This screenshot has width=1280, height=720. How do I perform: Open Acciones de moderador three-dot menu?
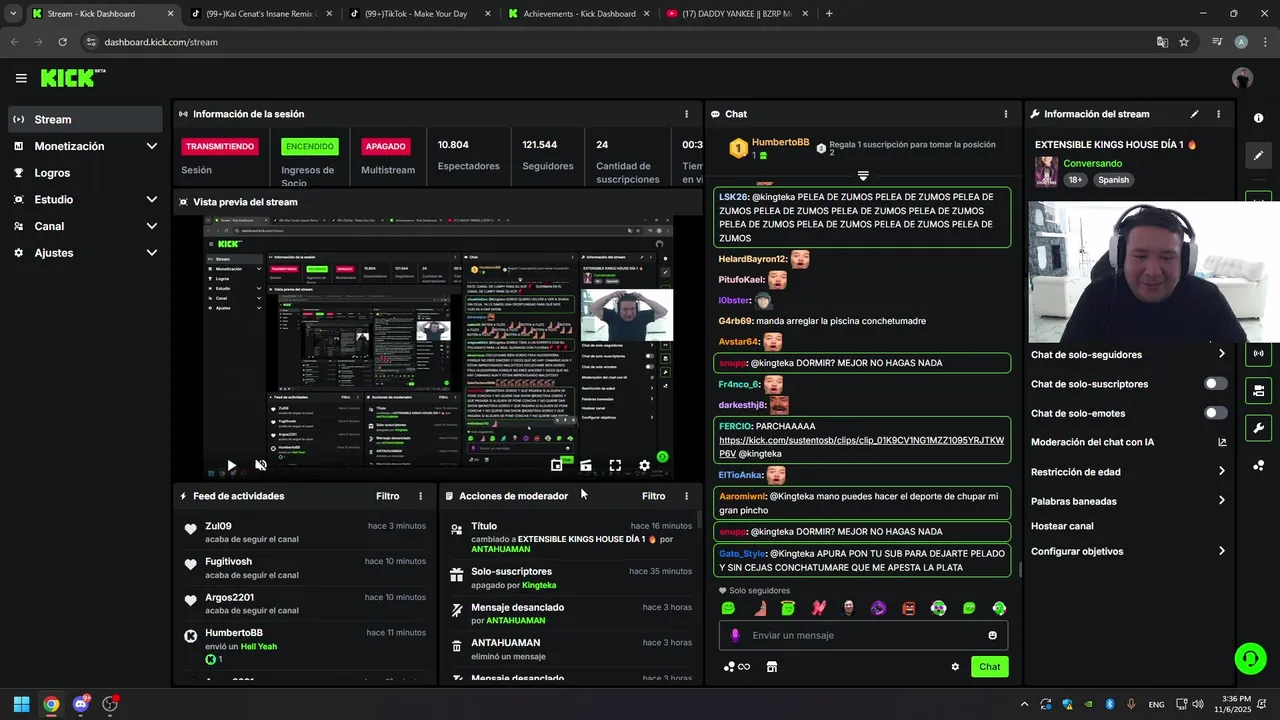[x=686, y=496]
